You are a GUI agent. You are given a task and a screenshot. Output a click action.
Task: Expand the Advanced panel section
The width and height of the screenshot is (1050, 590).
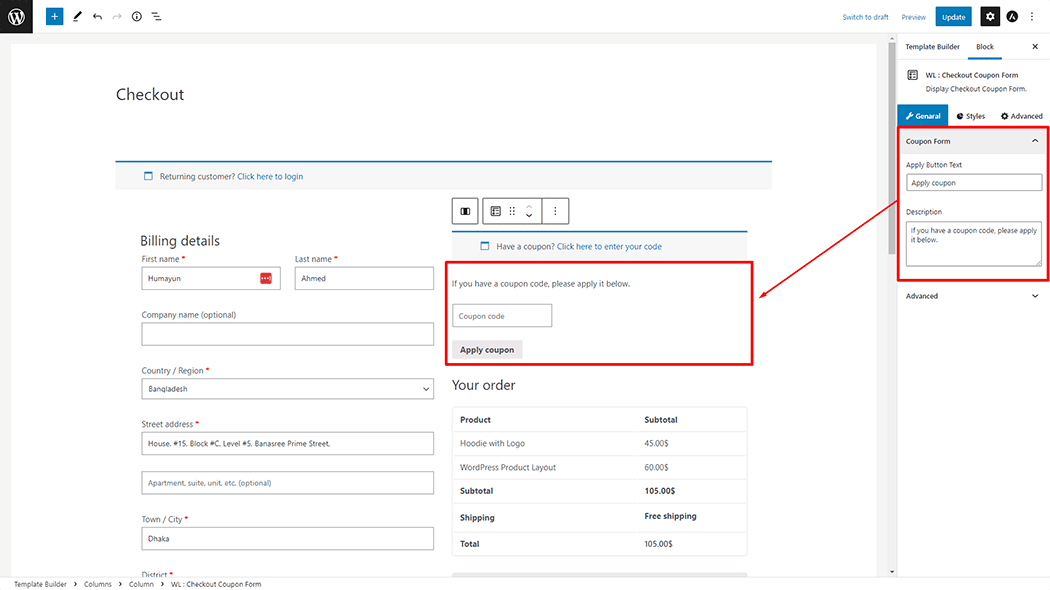(x=1034, y=296)
